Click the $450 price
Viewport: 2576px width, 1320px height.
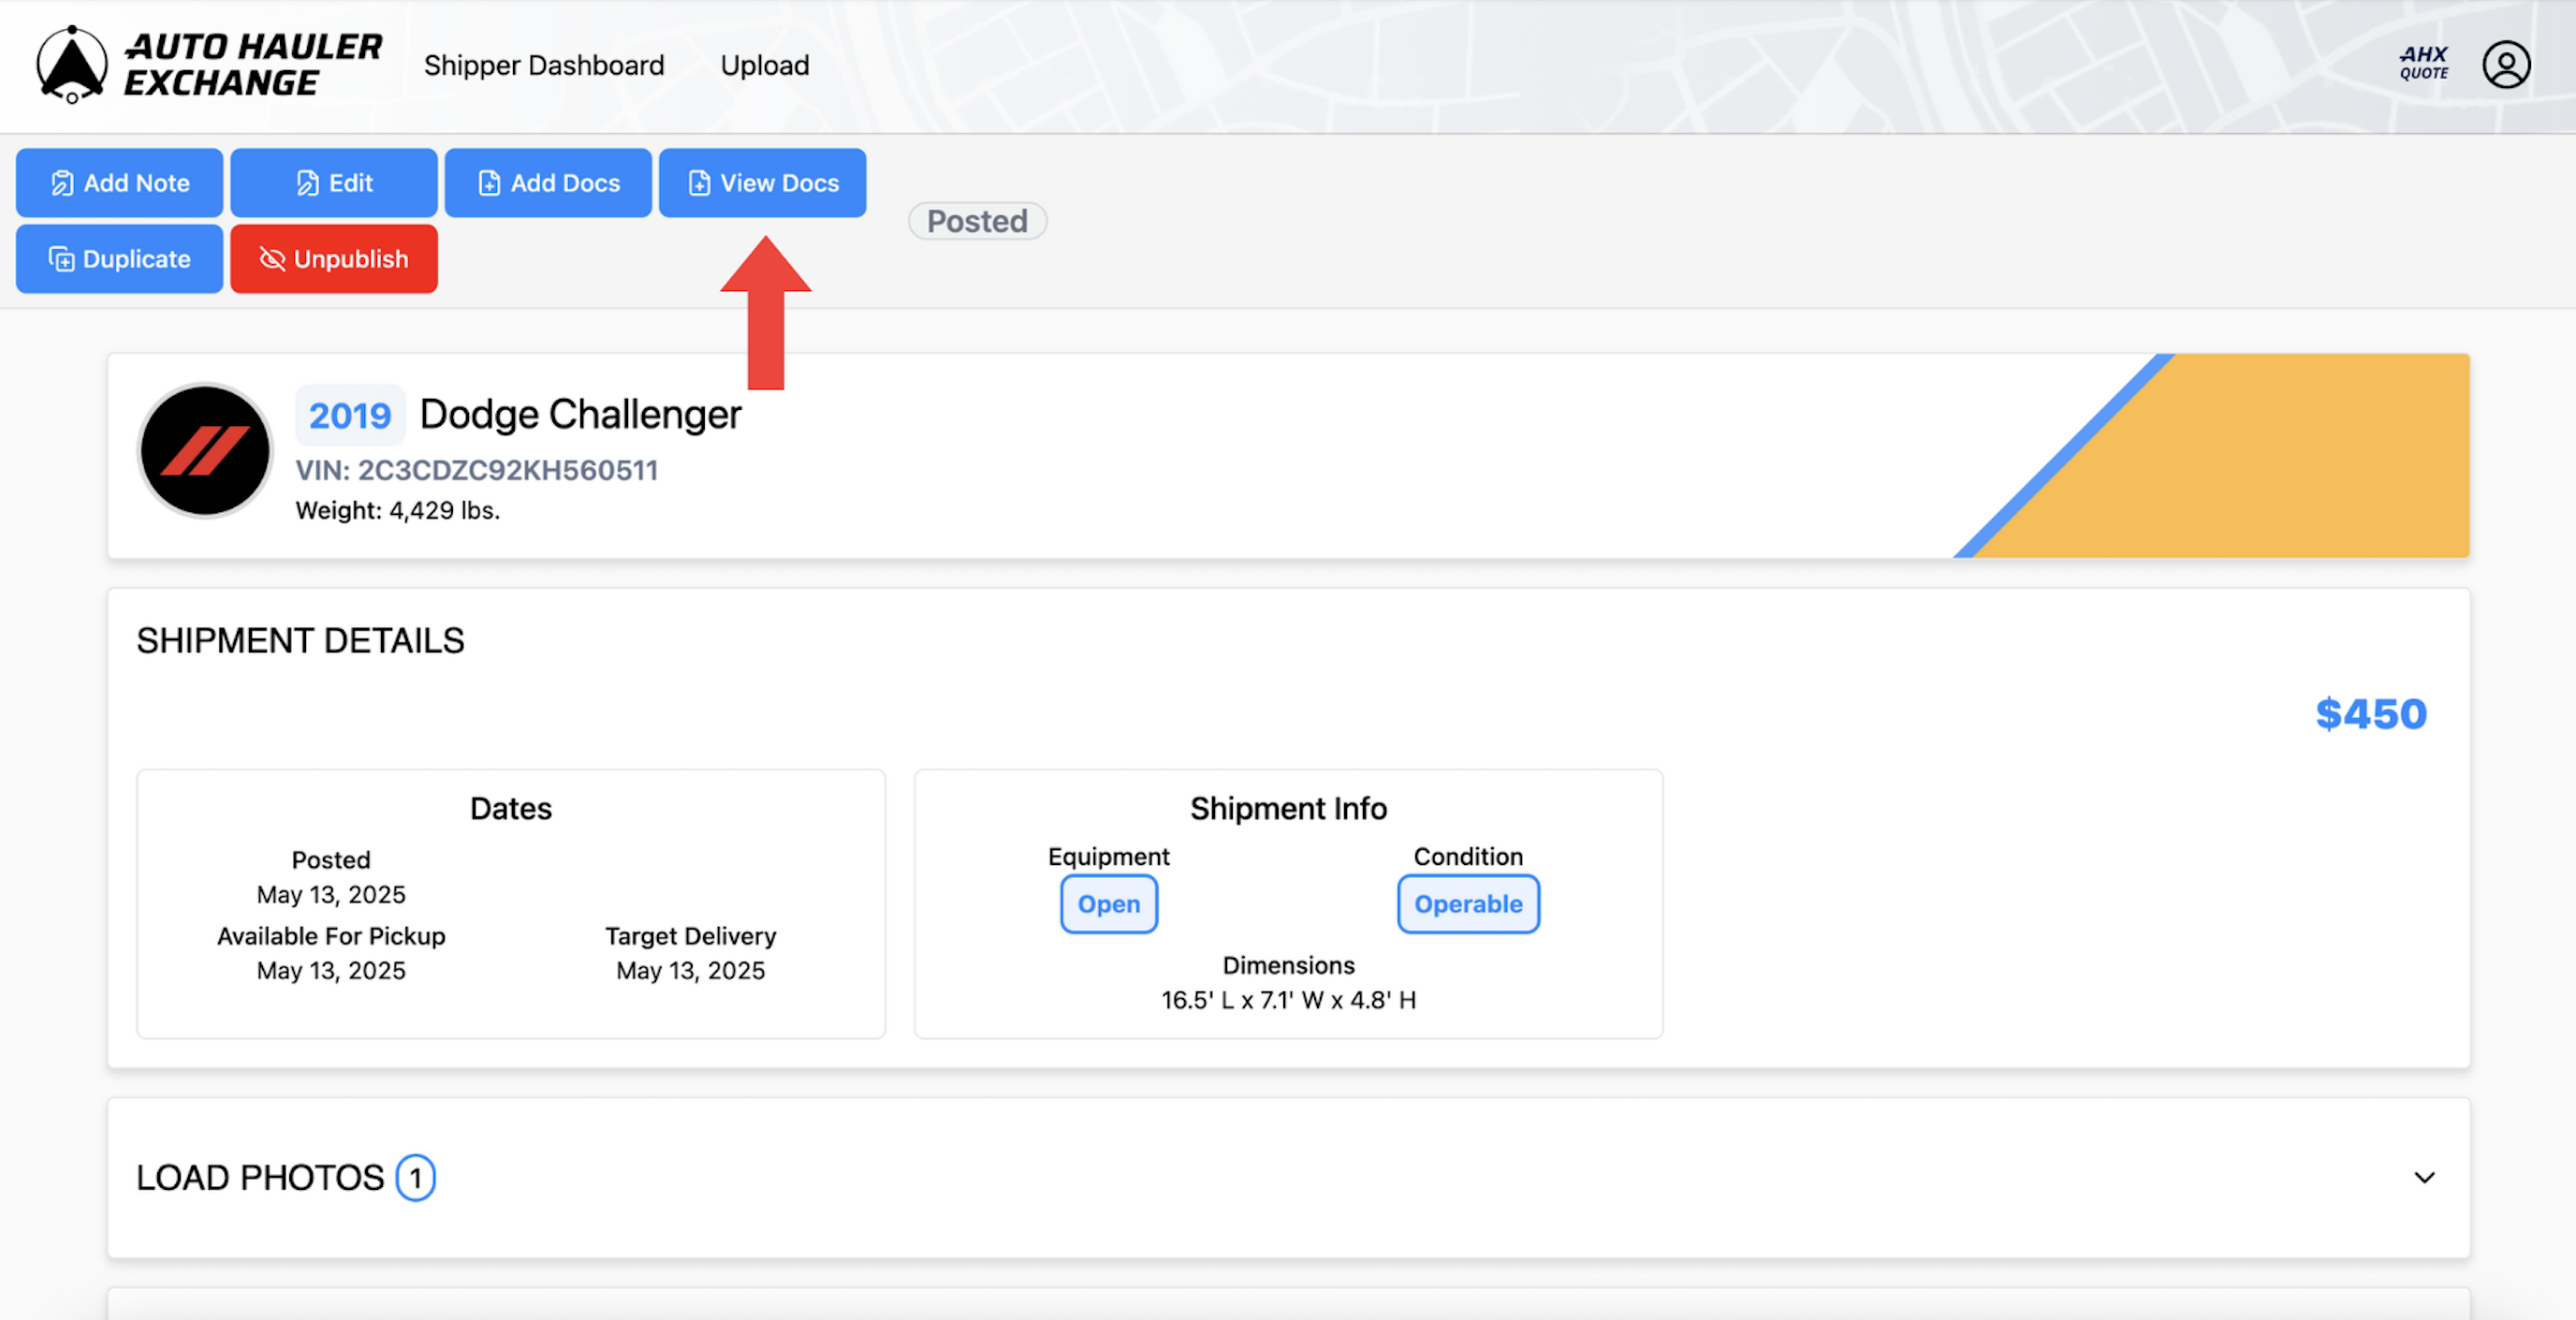(x=2371, y=714)
